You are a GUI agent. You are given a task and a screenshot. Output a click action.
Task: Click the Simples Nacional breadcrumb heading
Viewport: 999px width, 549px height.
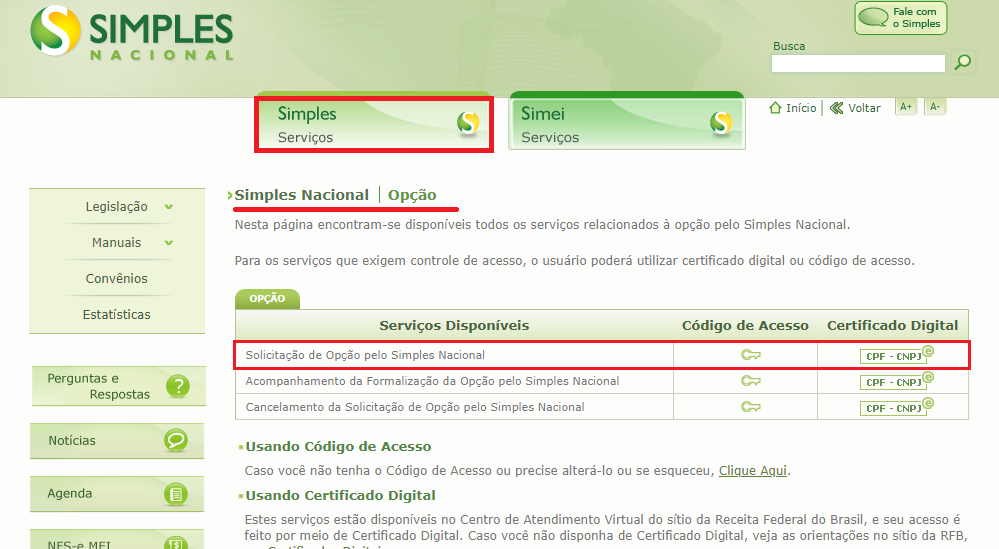coord(301,195)
